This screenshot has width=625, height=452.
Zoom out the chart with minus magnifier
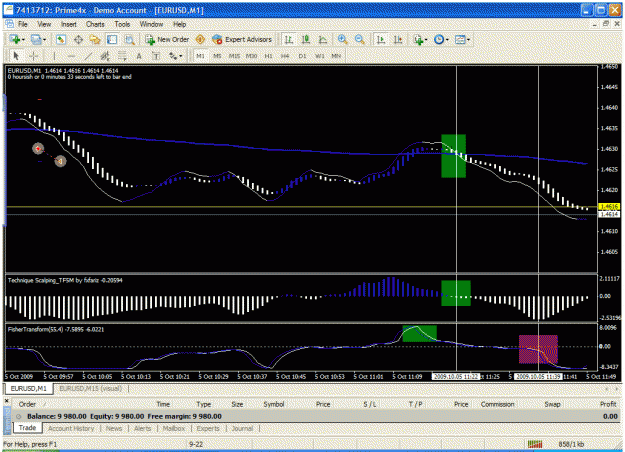coord(360,39)
